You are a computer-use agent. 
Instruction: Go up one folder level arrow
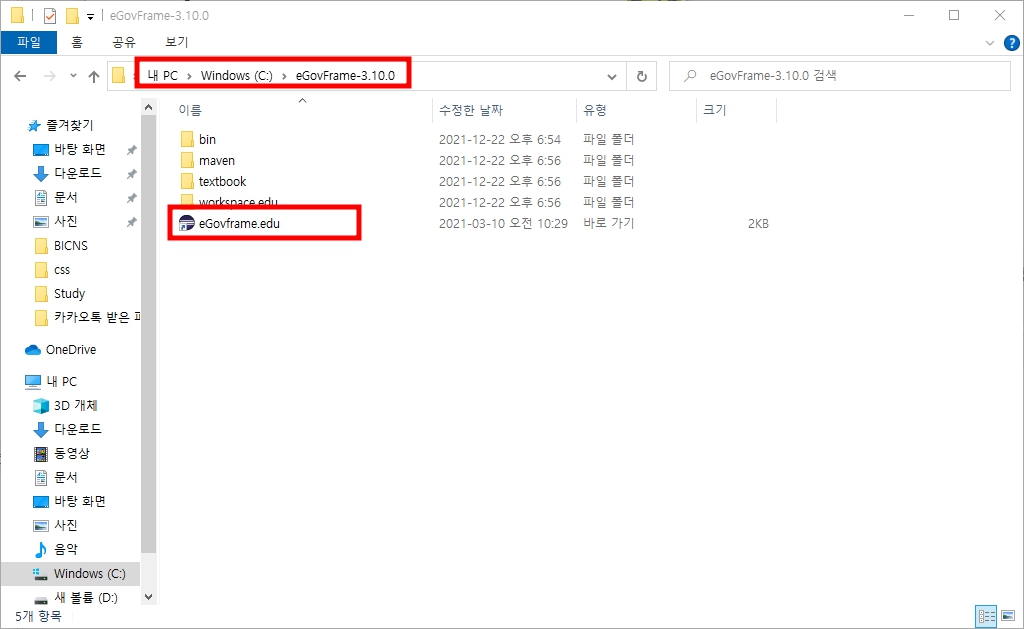[x=94, y=76]
